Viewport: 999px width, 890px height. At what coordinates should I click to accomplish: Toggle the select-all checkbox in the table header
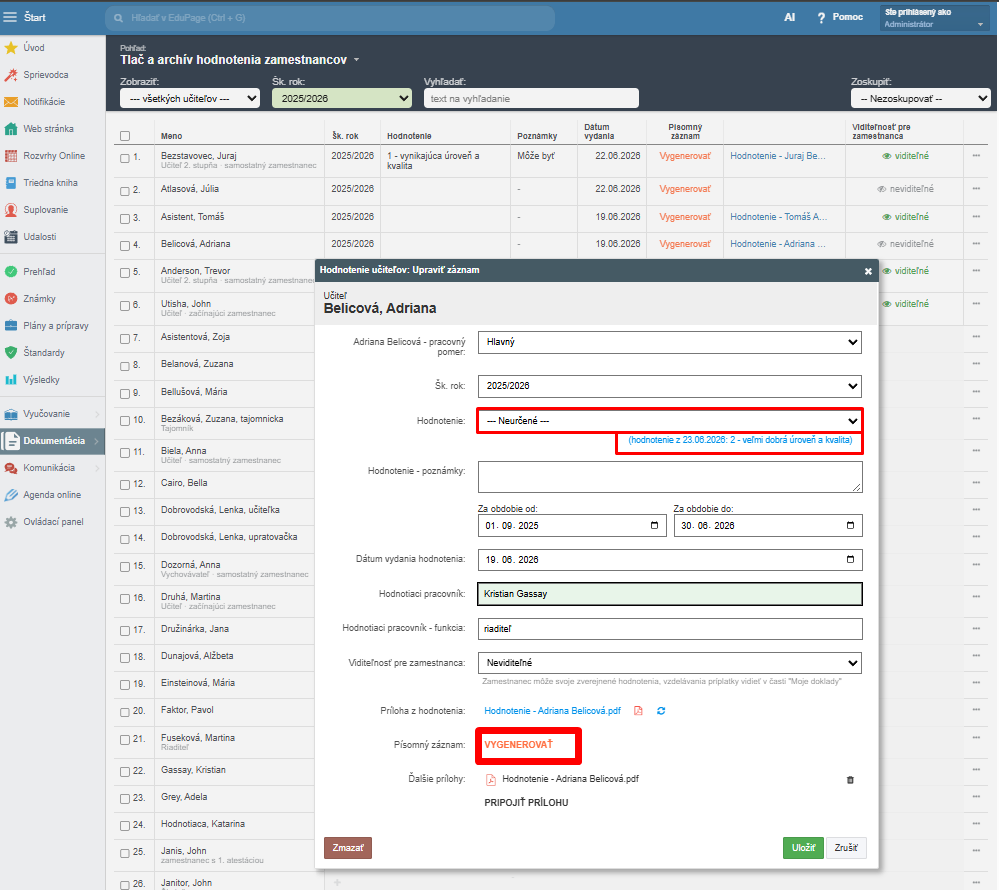(x=125, y=136)
